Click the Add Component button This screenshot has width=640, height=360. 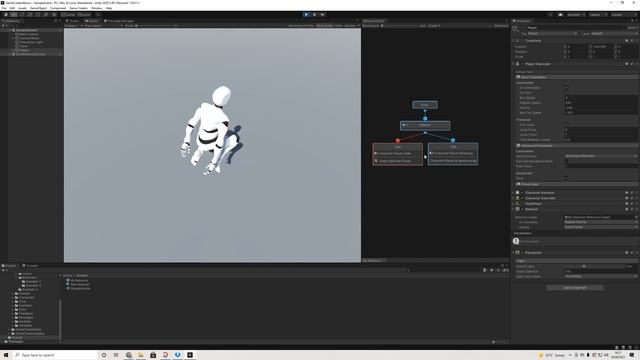pyautogui.click(x=575, y=288)
